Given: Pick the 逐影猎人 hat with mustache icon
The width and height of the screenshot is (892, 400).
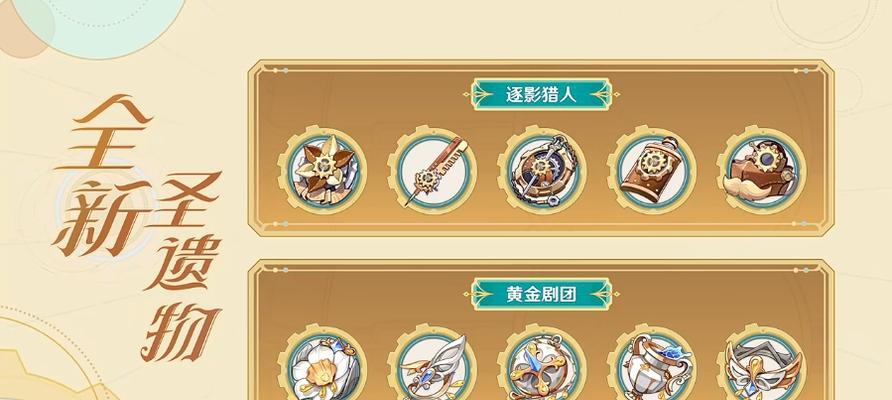Looking at the screenshot, I should coord(761,170).
